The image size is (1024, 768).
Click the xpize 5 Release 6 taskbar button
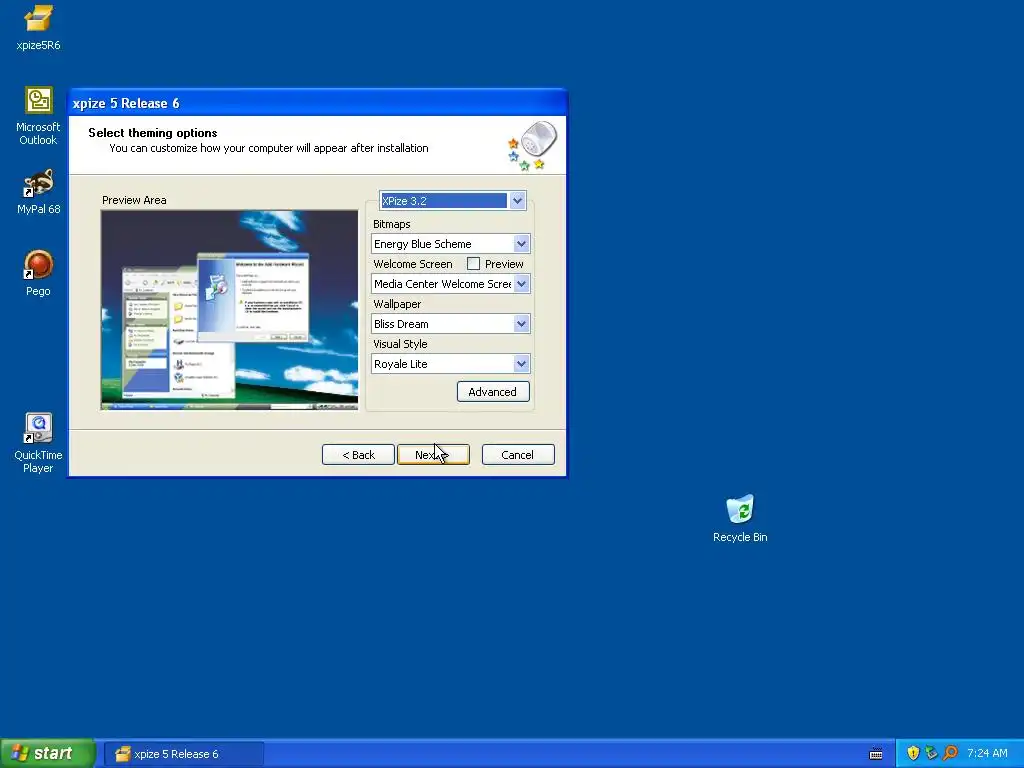(x=184, y=754)
